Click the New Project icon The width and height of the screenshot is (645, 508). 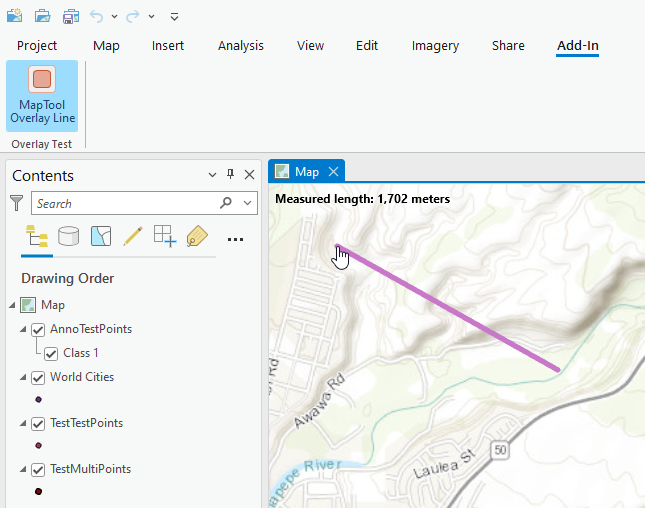click(15, 16)
